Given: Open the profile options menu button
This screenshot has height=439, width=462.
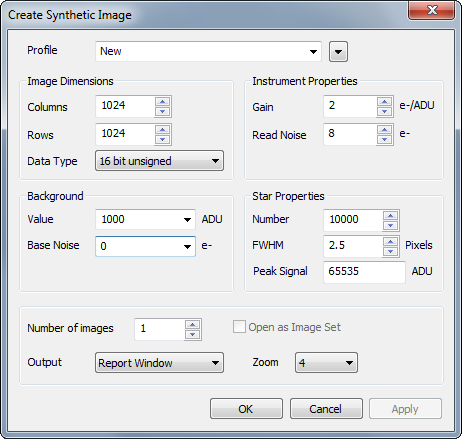Looking at the screenshot, I should pos(338,52).
